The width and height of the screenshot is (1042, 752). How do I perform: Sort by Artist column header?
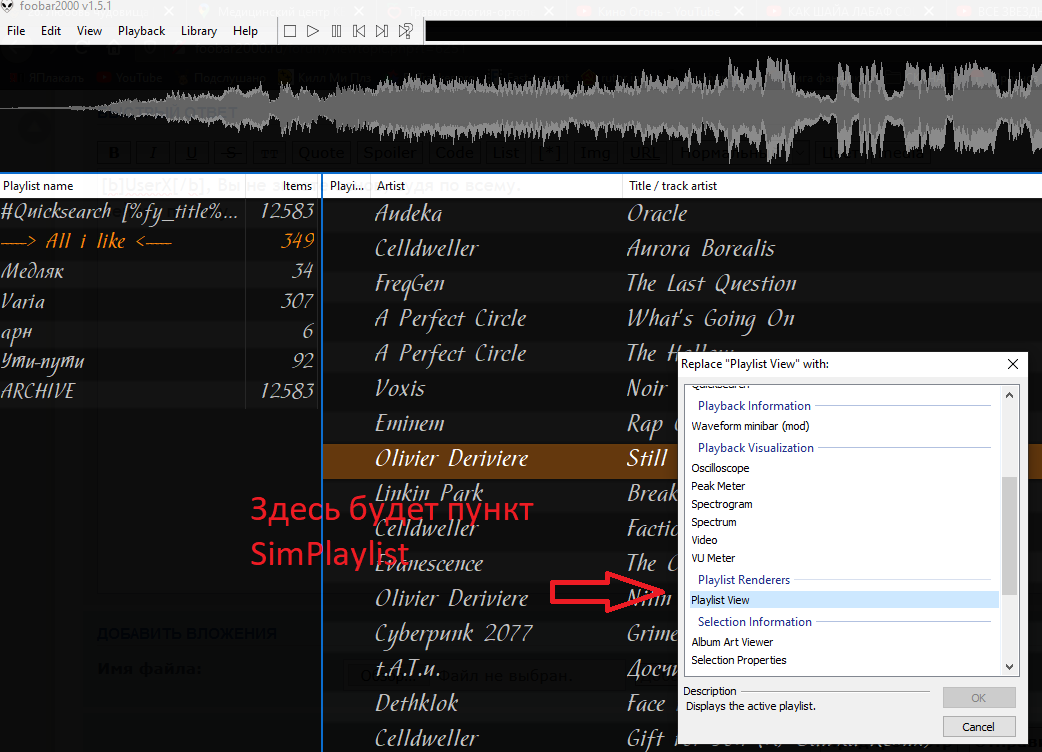click(x=495, y=186)
